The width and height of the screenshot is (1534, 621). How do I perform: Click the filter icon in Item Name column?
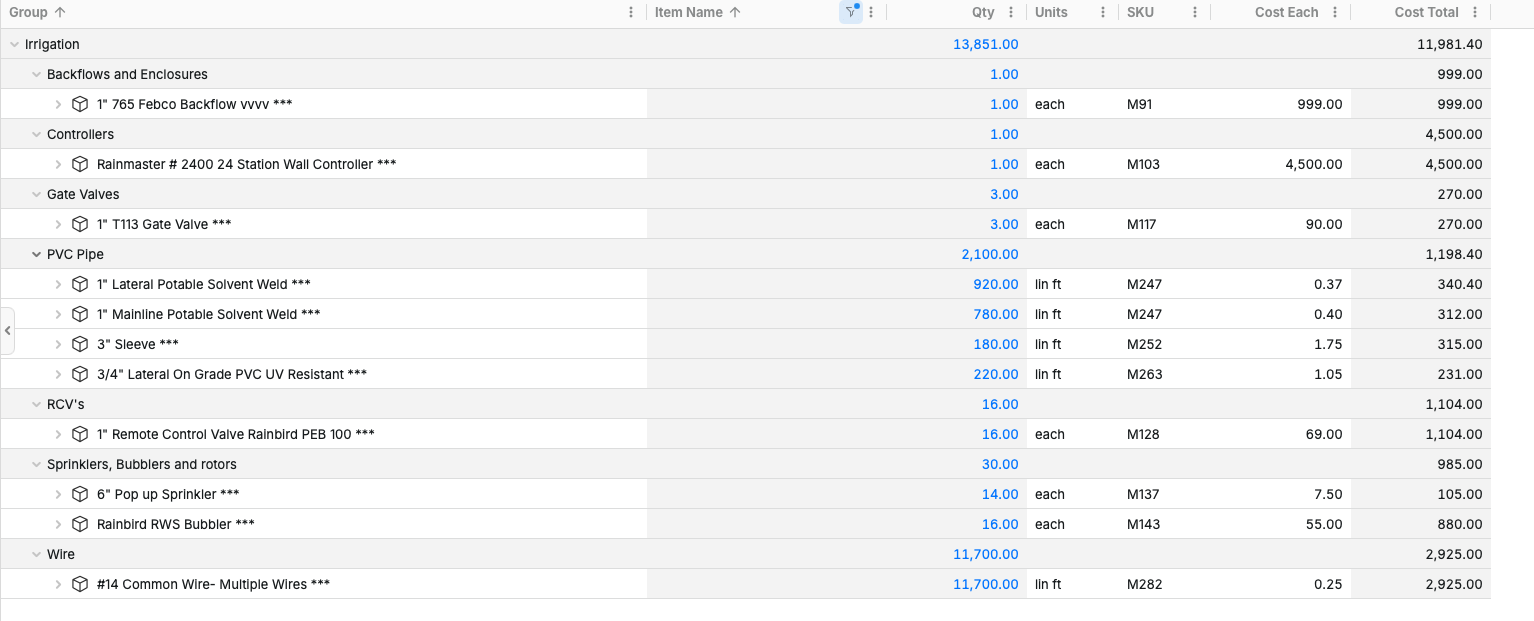[x=851, y=13]
